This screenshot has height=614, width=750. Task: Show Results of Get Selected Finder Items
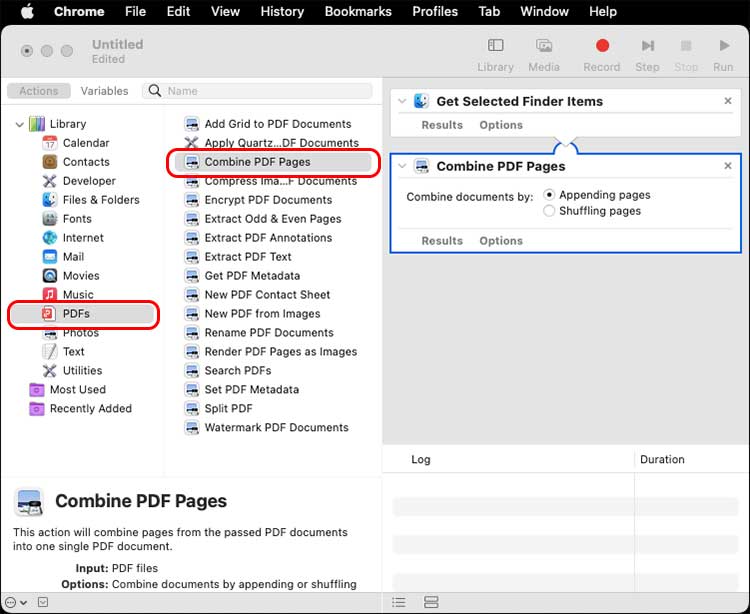442,125
